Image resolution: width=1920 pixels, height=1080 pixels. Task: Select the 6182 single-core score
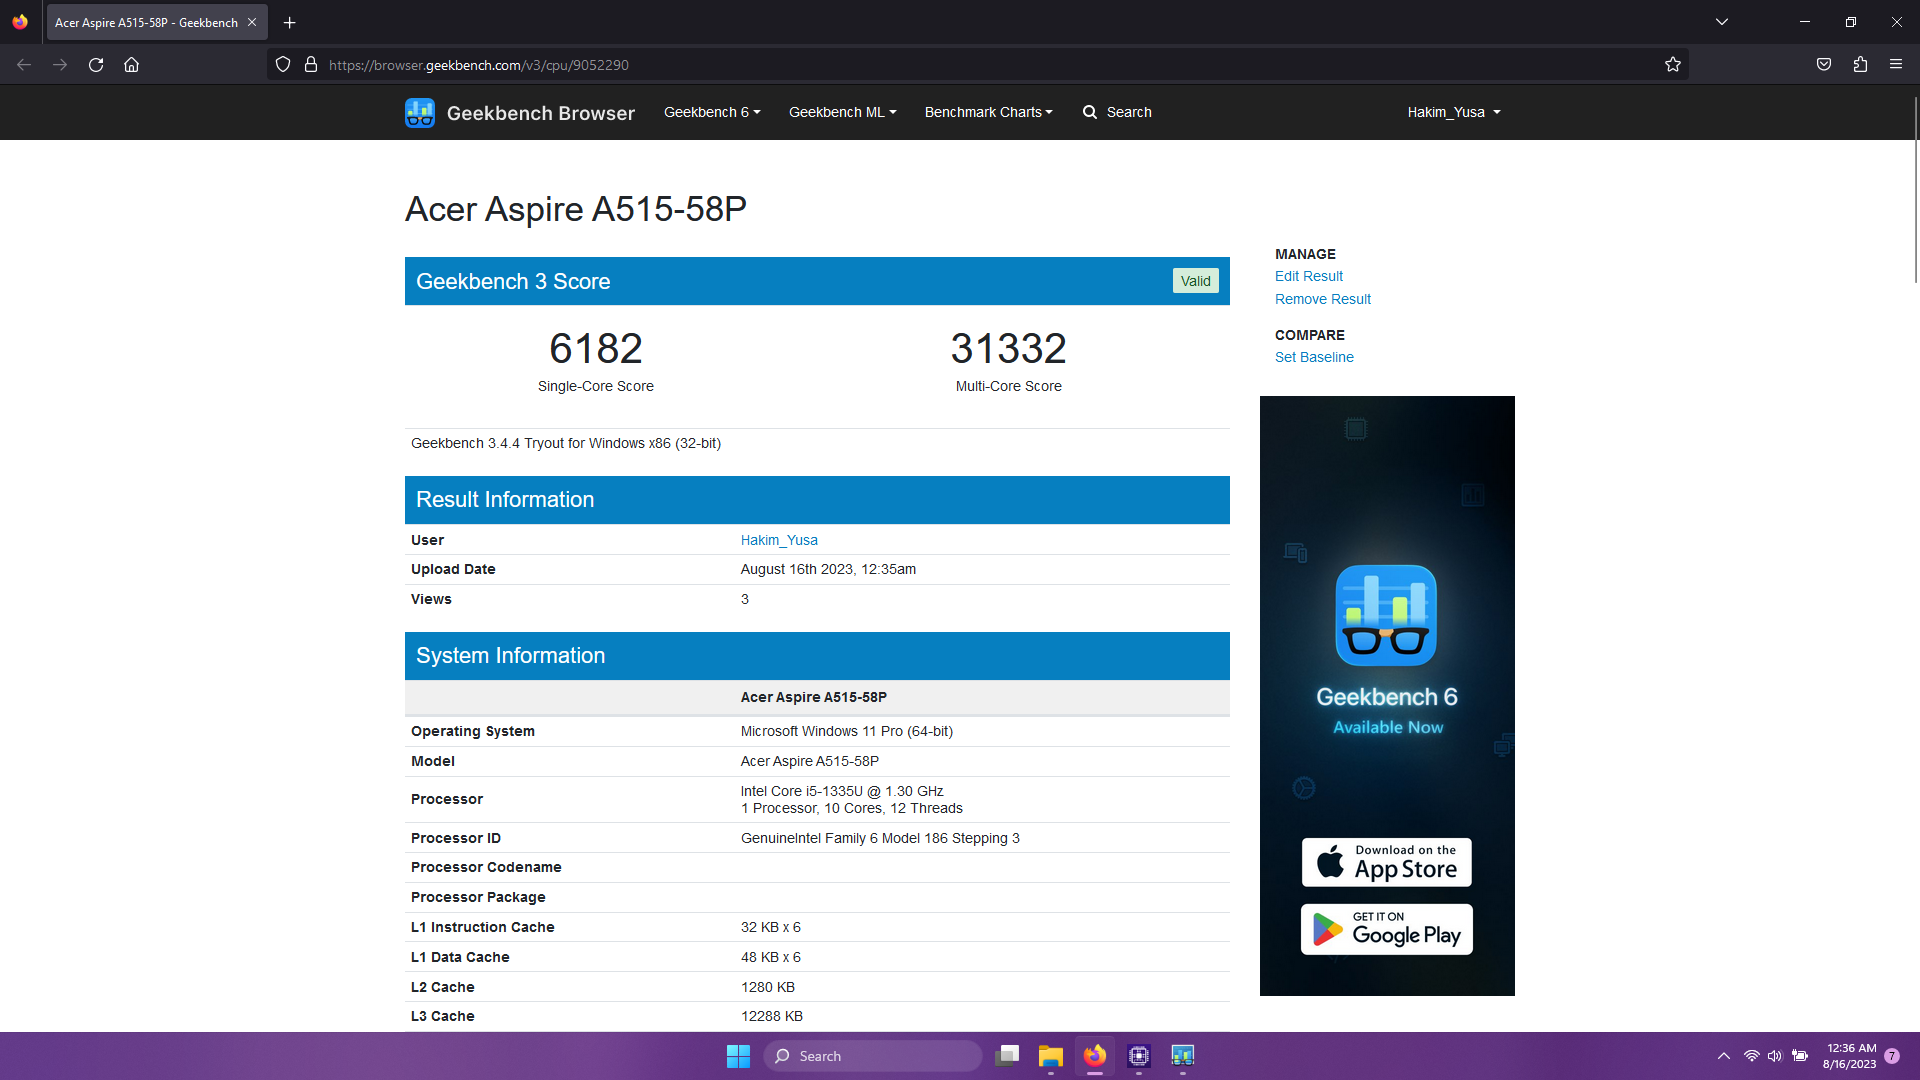click(x=596, y=348)
